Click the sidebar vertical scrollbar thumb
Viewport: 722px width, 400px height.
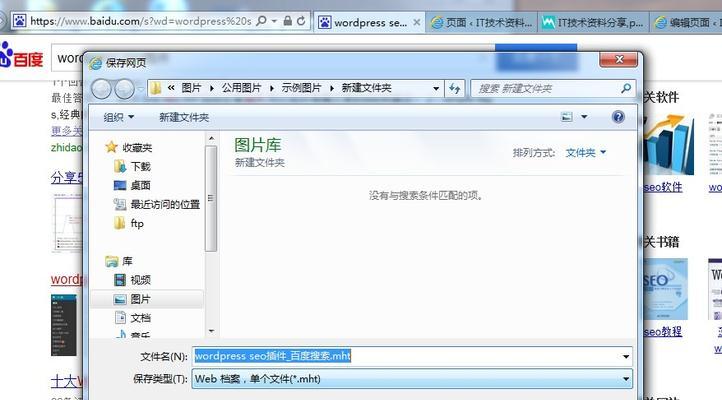(211, 199)
